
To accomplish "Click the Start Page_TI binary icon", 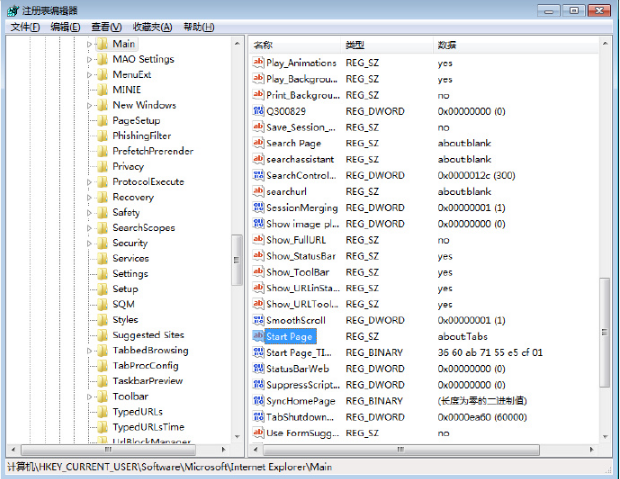I will (x=258, y=352).
